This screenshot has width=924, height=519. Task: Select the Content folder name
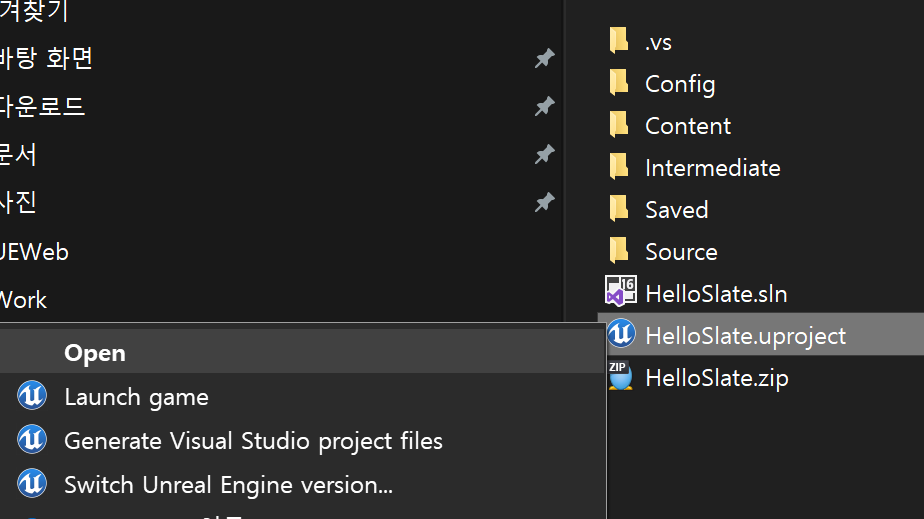[x=688, y=126]
